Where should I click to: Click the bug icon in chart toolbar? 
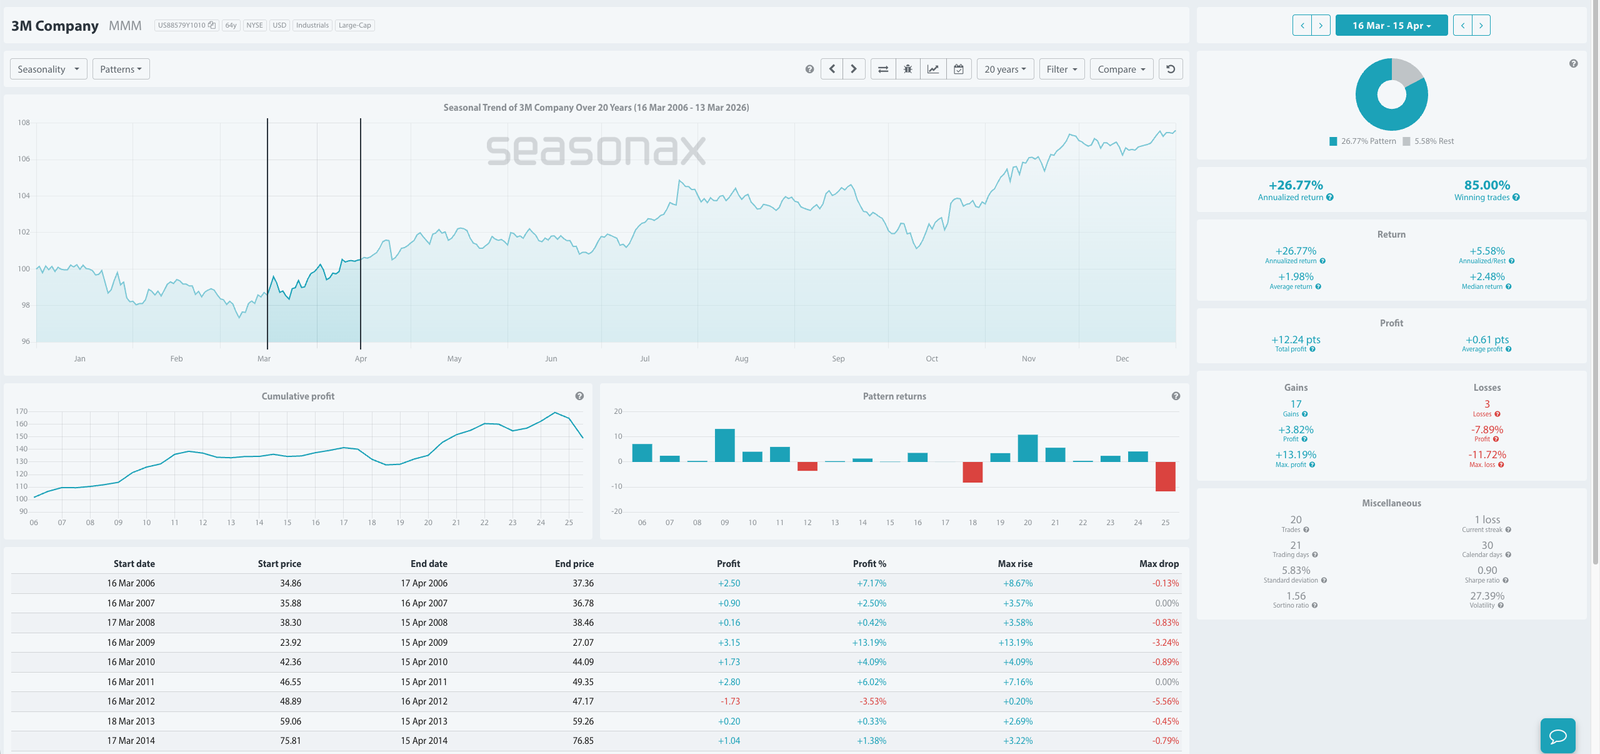click(908, 69)
